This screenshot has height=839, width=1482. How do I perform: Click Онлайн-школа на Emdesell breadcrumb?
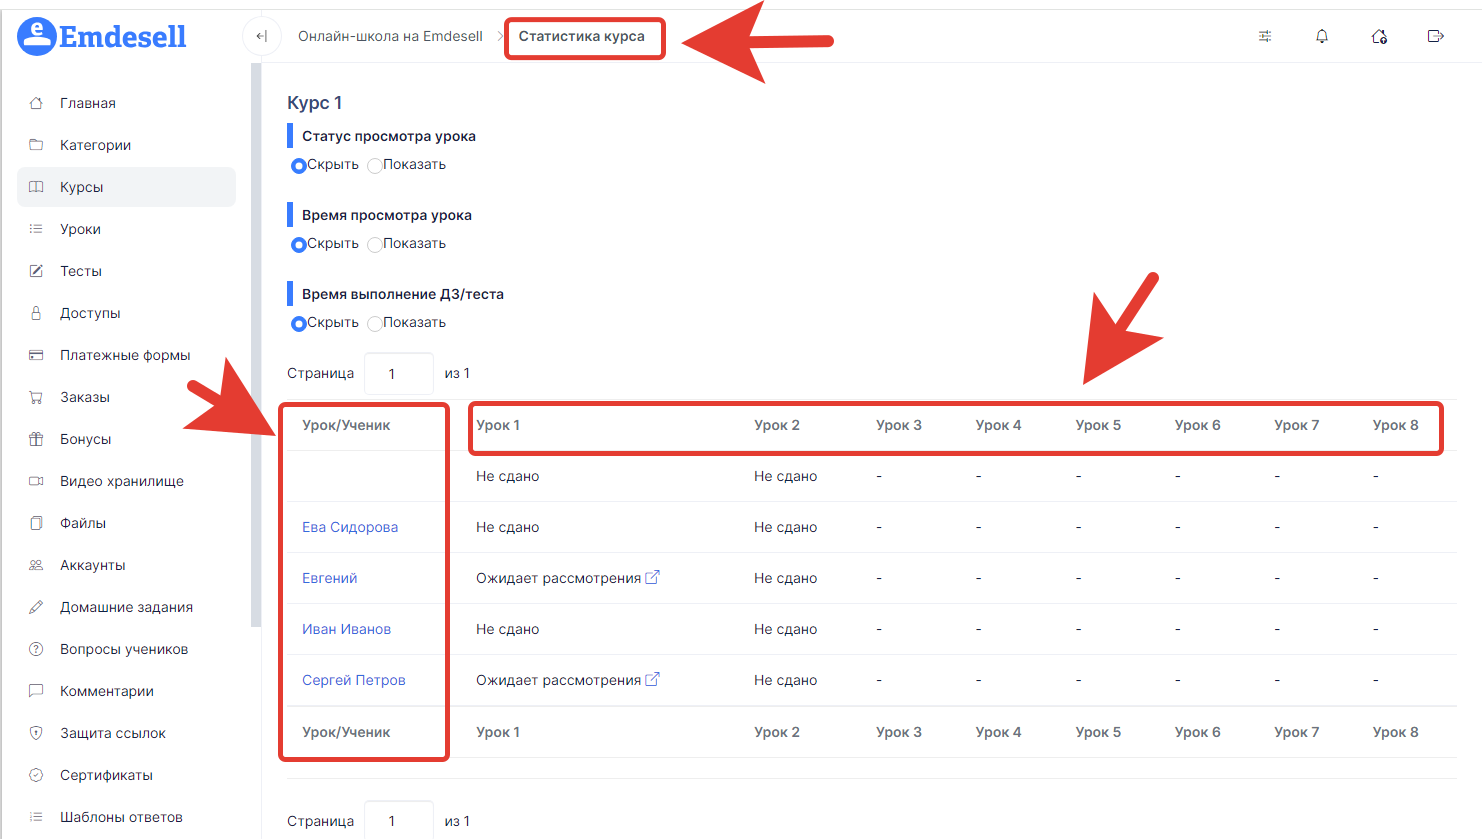(x=390, y=36)
